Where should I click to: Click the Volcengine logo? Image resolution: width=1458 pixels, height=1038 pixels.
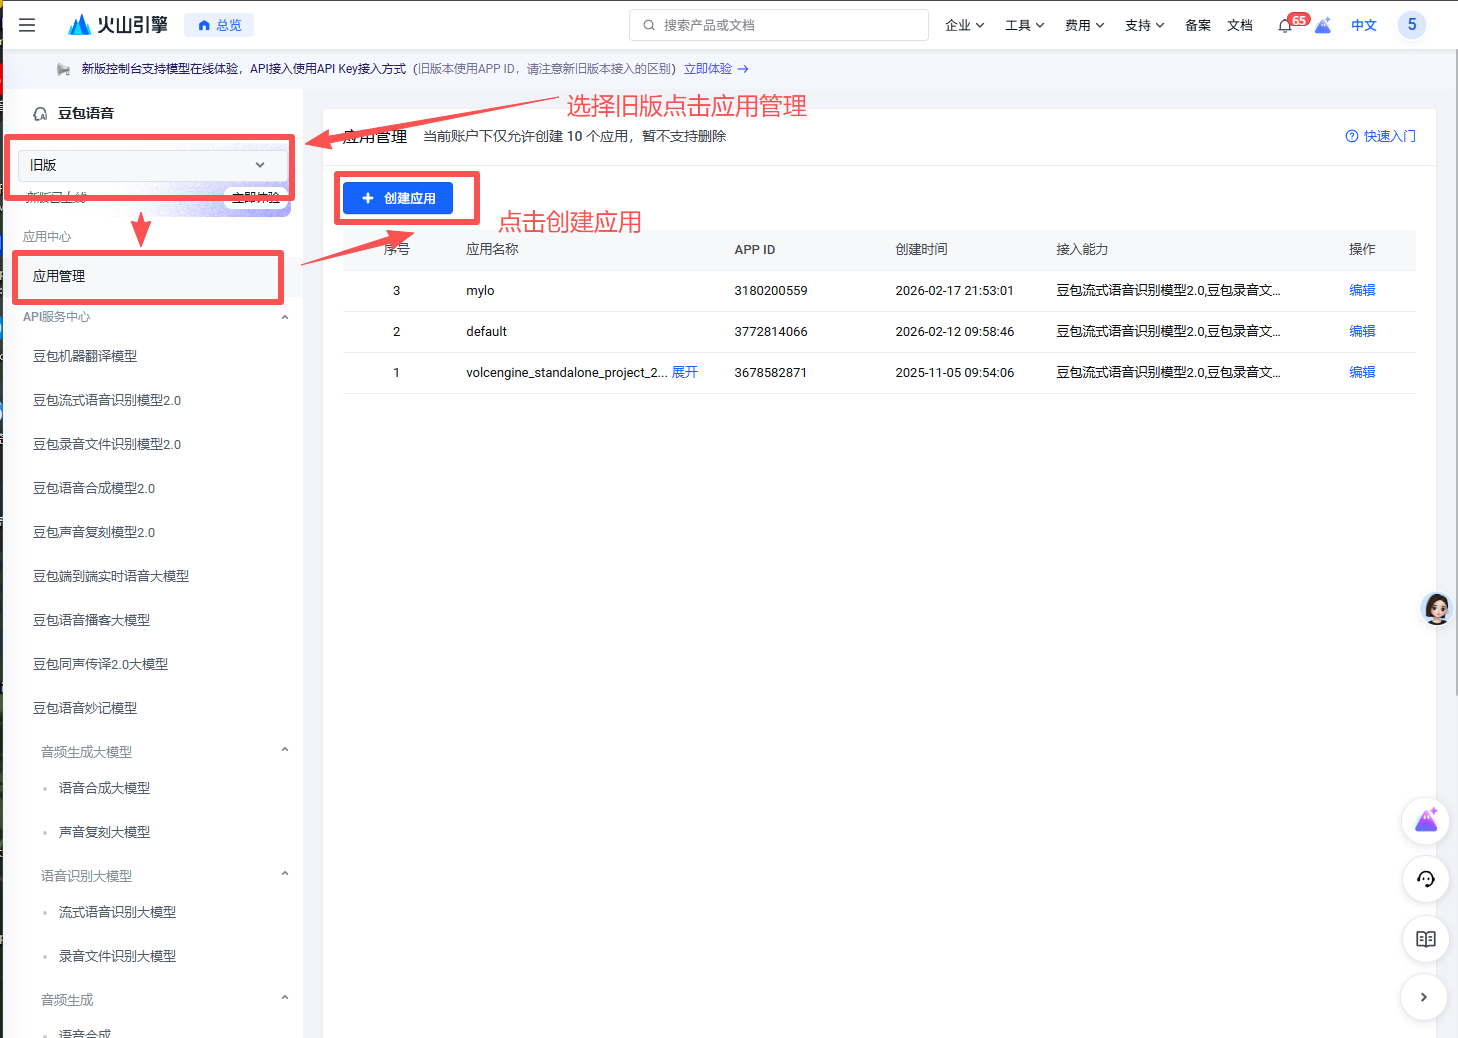pyautogui.click(x=118, y=25)
